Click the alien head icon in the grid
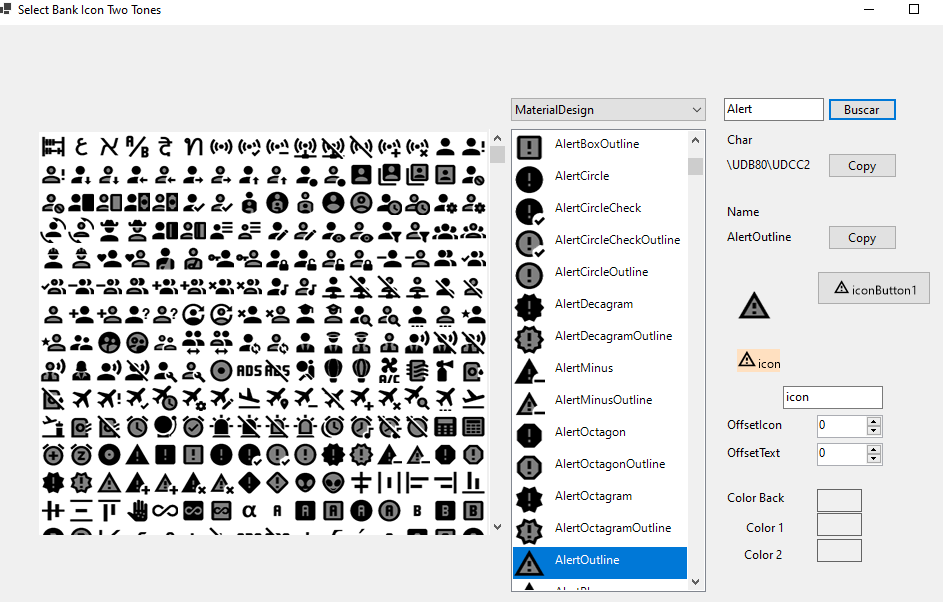943x602 pixels. pos(305,483)
